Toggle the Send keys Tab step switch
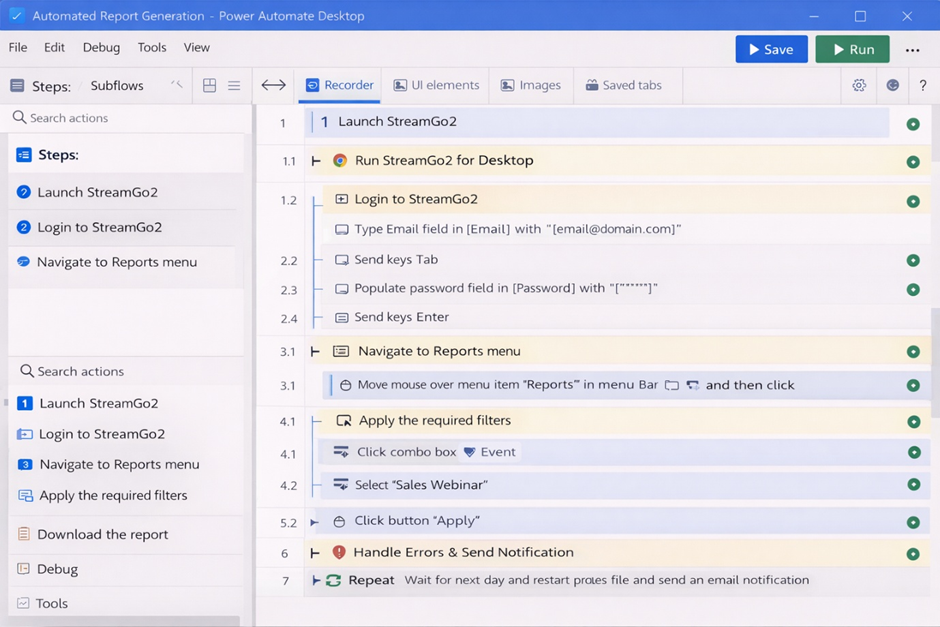 pyautogui.click(x=912, y=260)
